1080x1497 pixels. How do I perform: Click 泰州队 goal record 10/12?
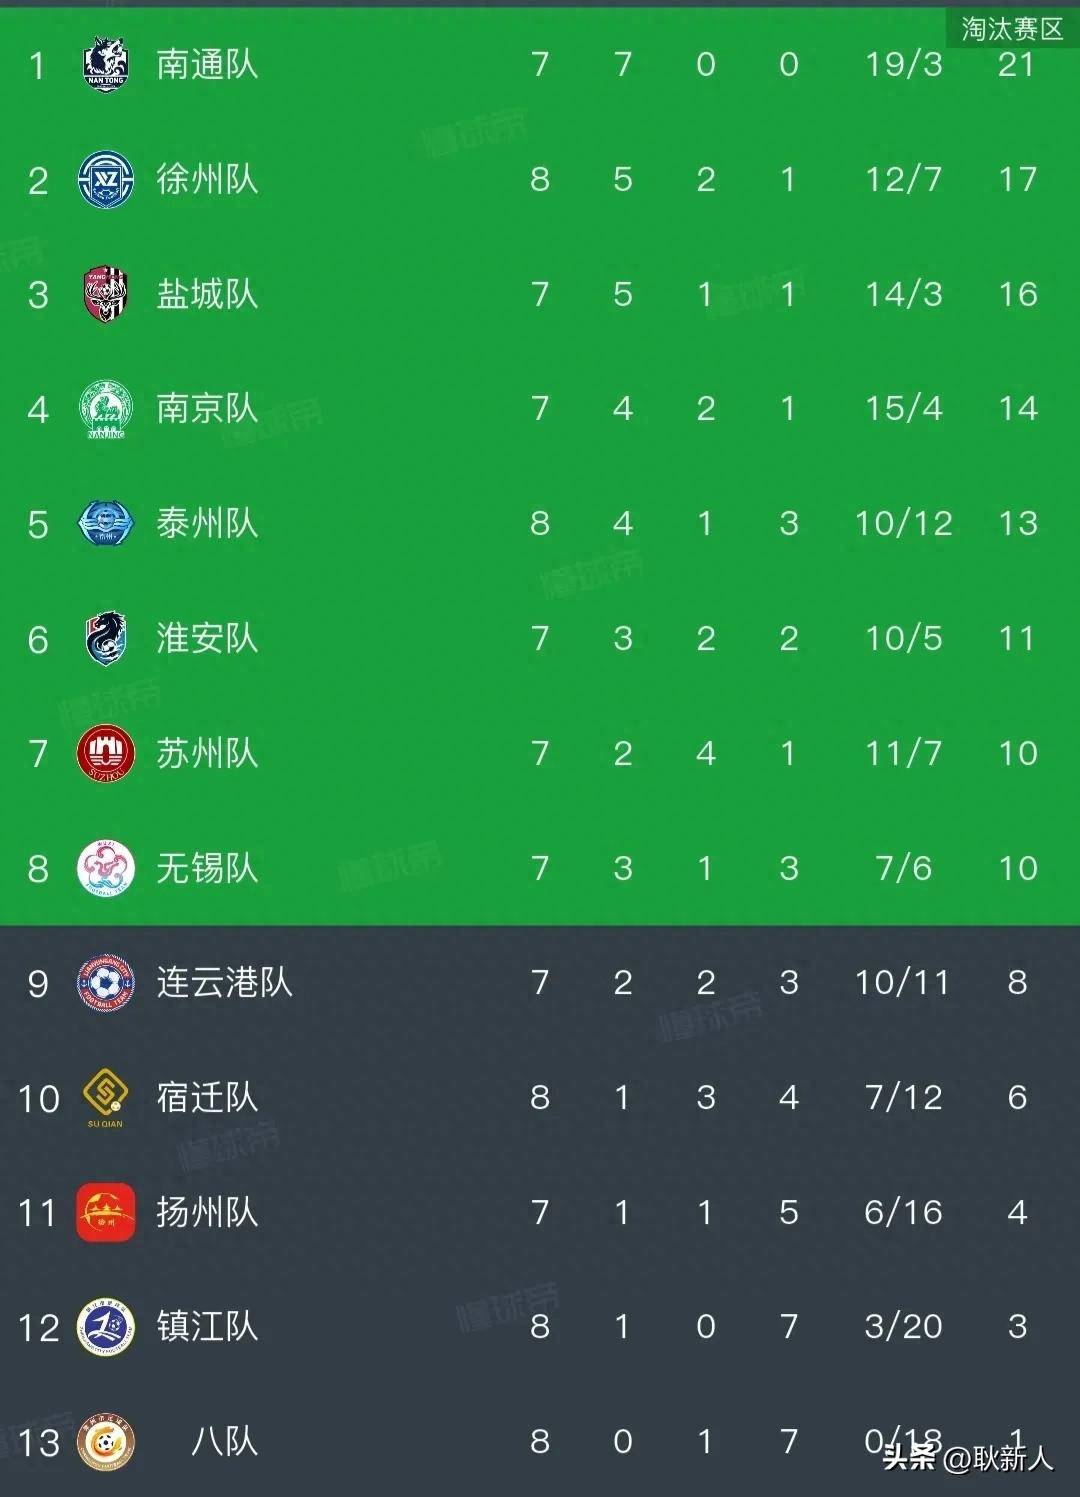[903, 523]
